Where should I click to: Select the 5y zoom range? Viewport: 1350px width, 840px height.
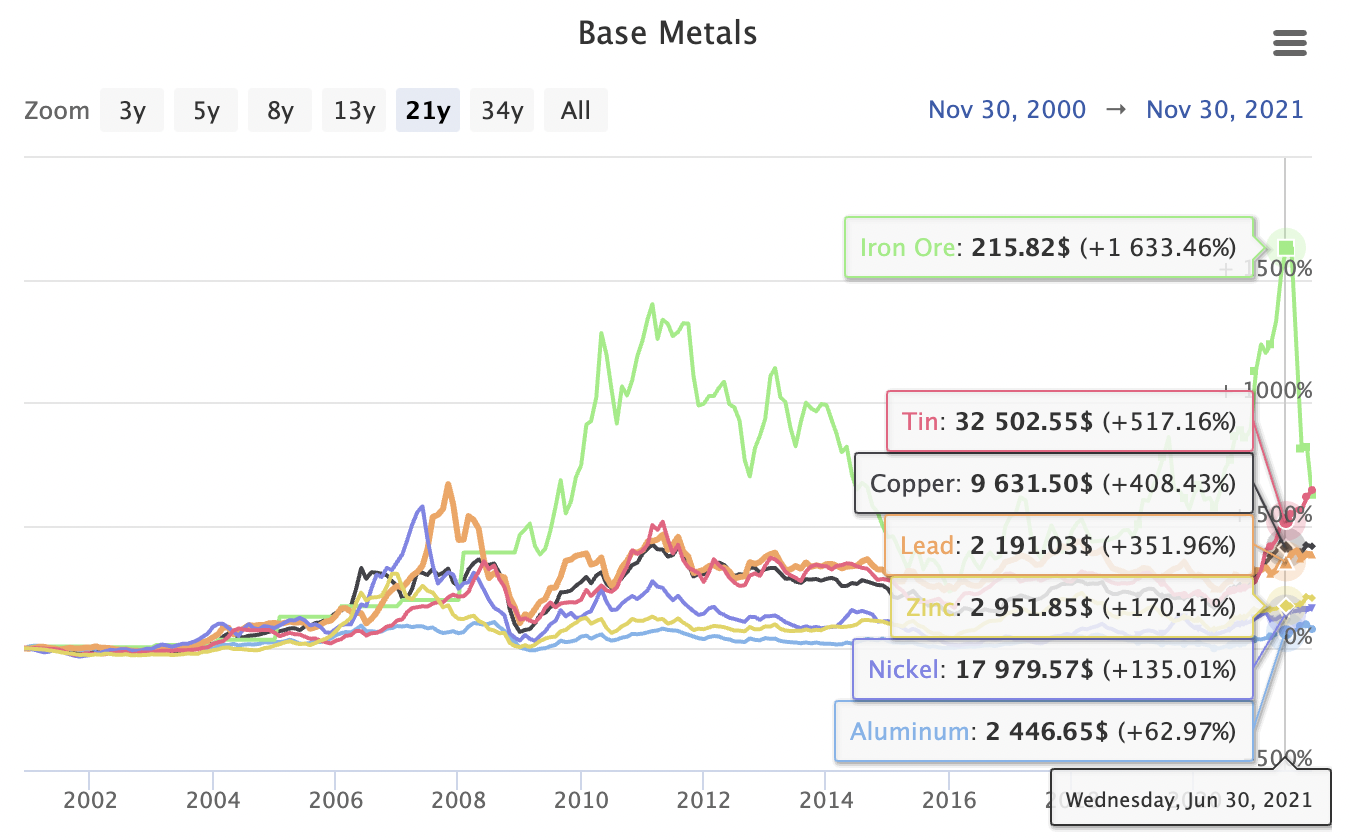pos(206,110)
